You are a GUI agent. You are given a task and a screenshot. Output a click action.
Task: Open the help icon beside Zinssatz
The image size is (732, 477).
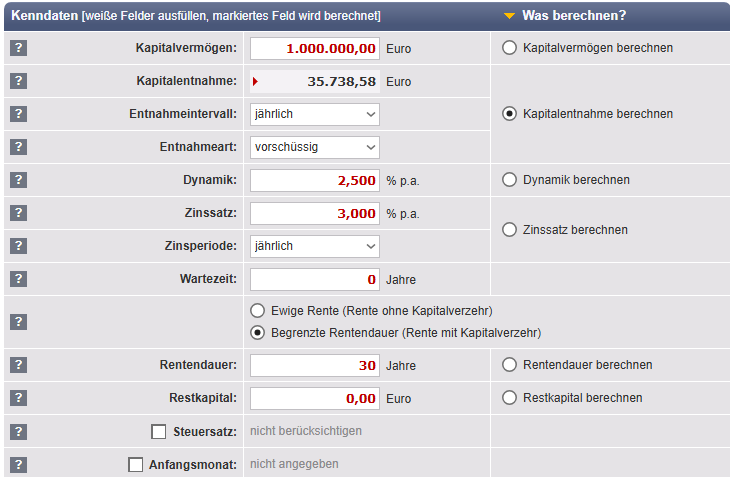18,213
